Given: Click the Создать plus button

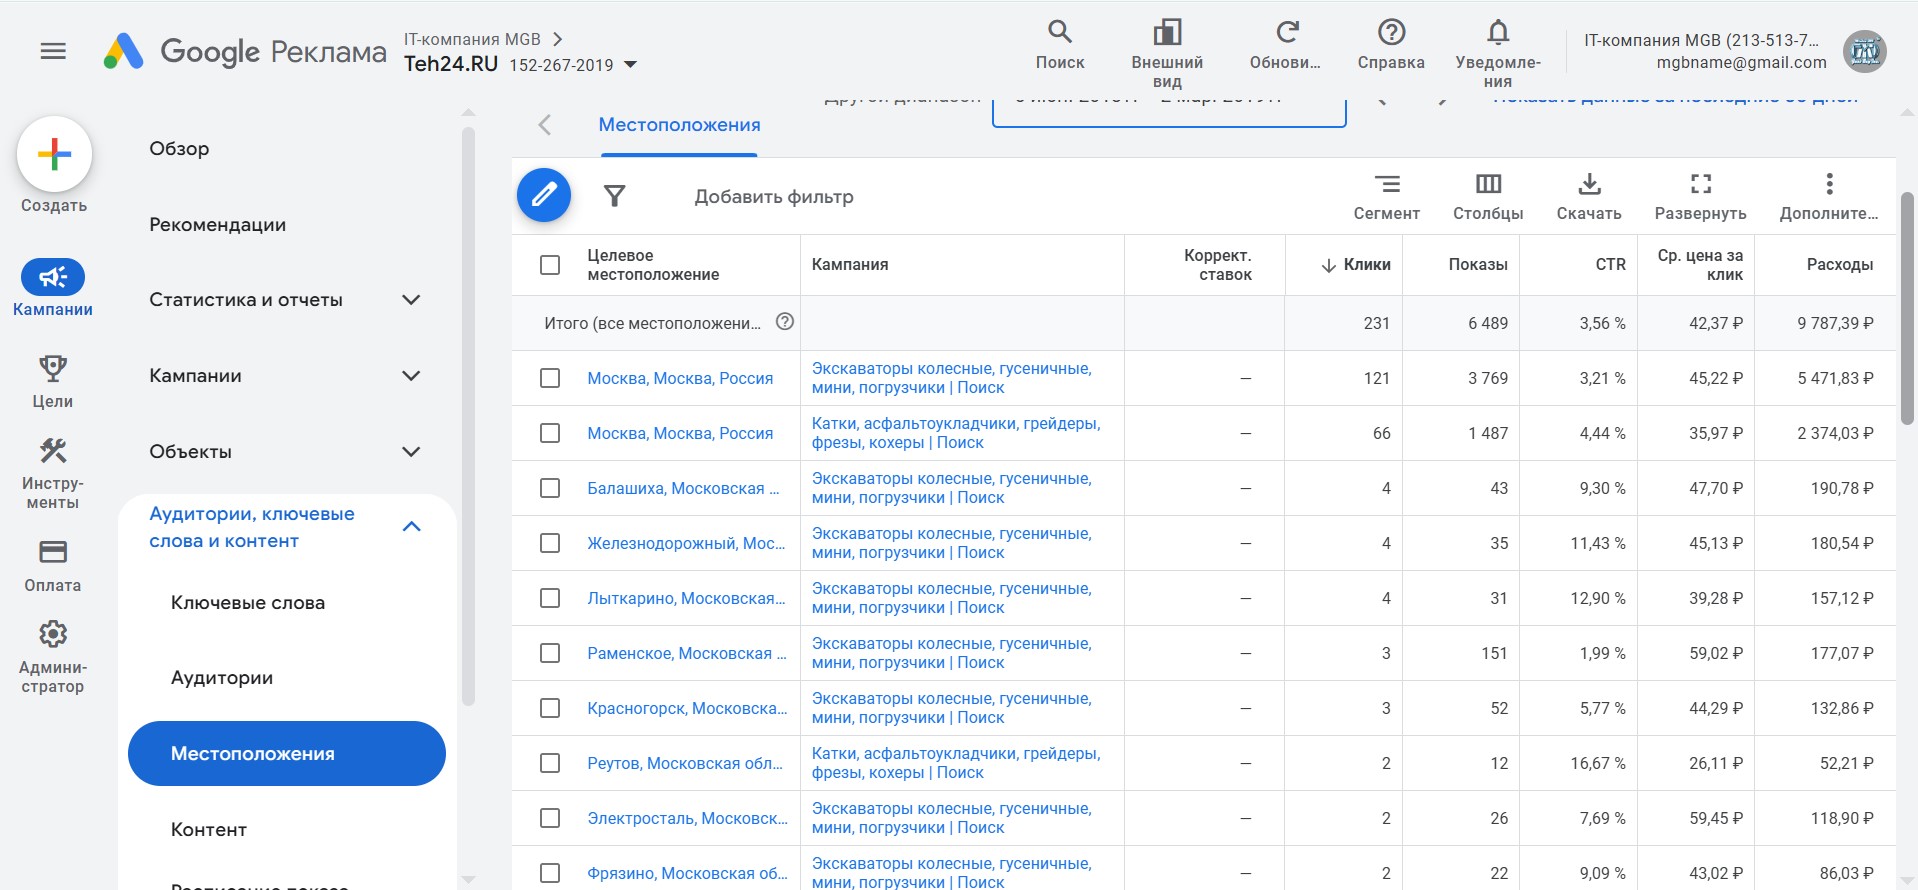Looking at the screenshot, I should click(54, 154).
